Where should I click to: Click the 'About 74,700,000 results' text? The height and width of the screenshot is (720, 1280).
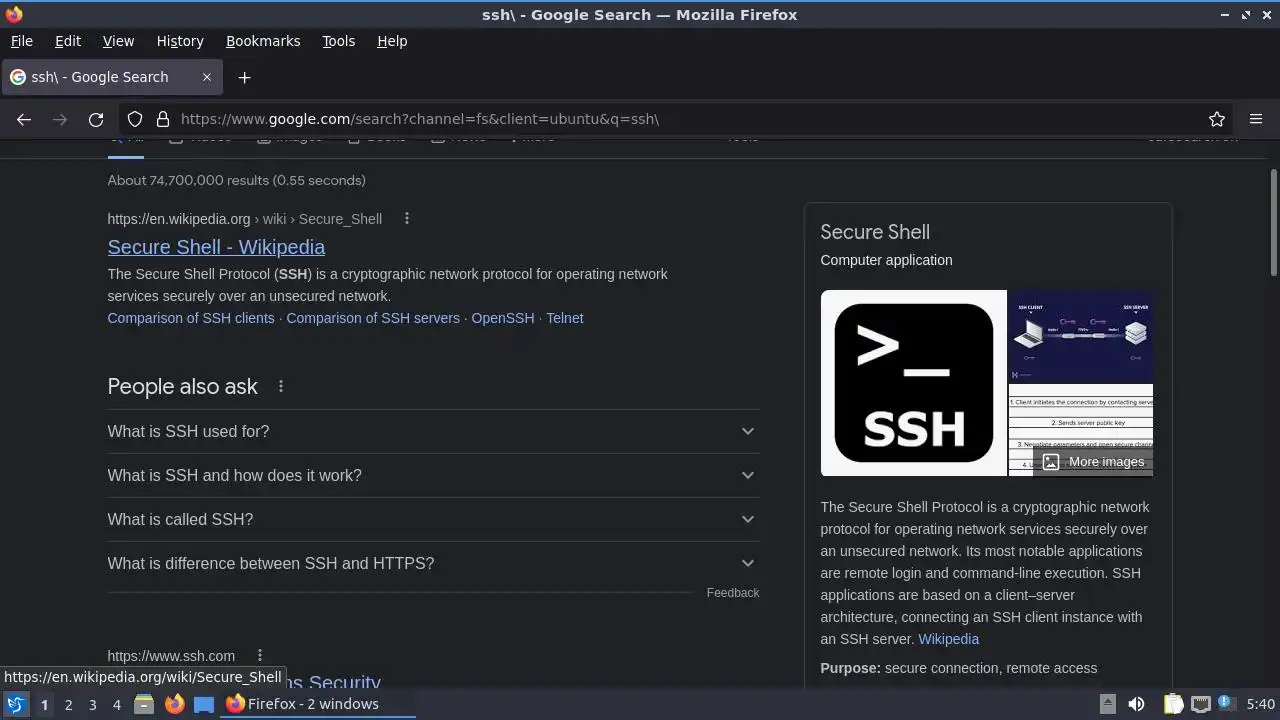(236, 180)
